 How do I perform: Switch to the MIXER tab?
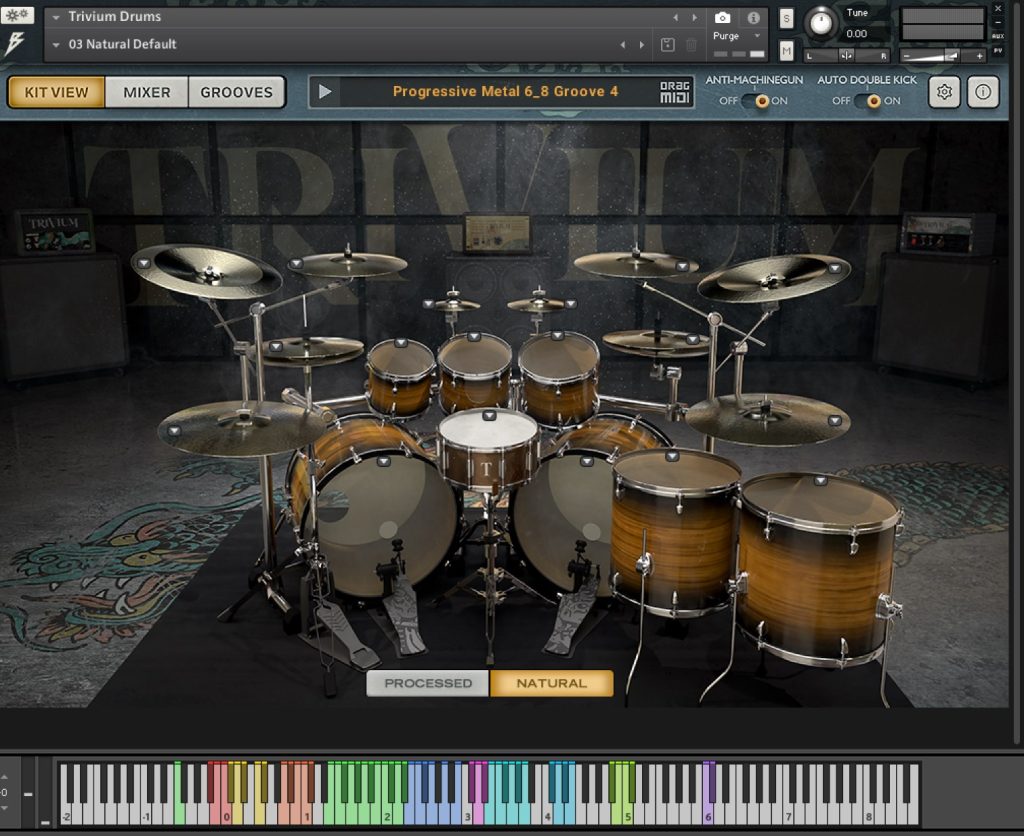[147, 92]
